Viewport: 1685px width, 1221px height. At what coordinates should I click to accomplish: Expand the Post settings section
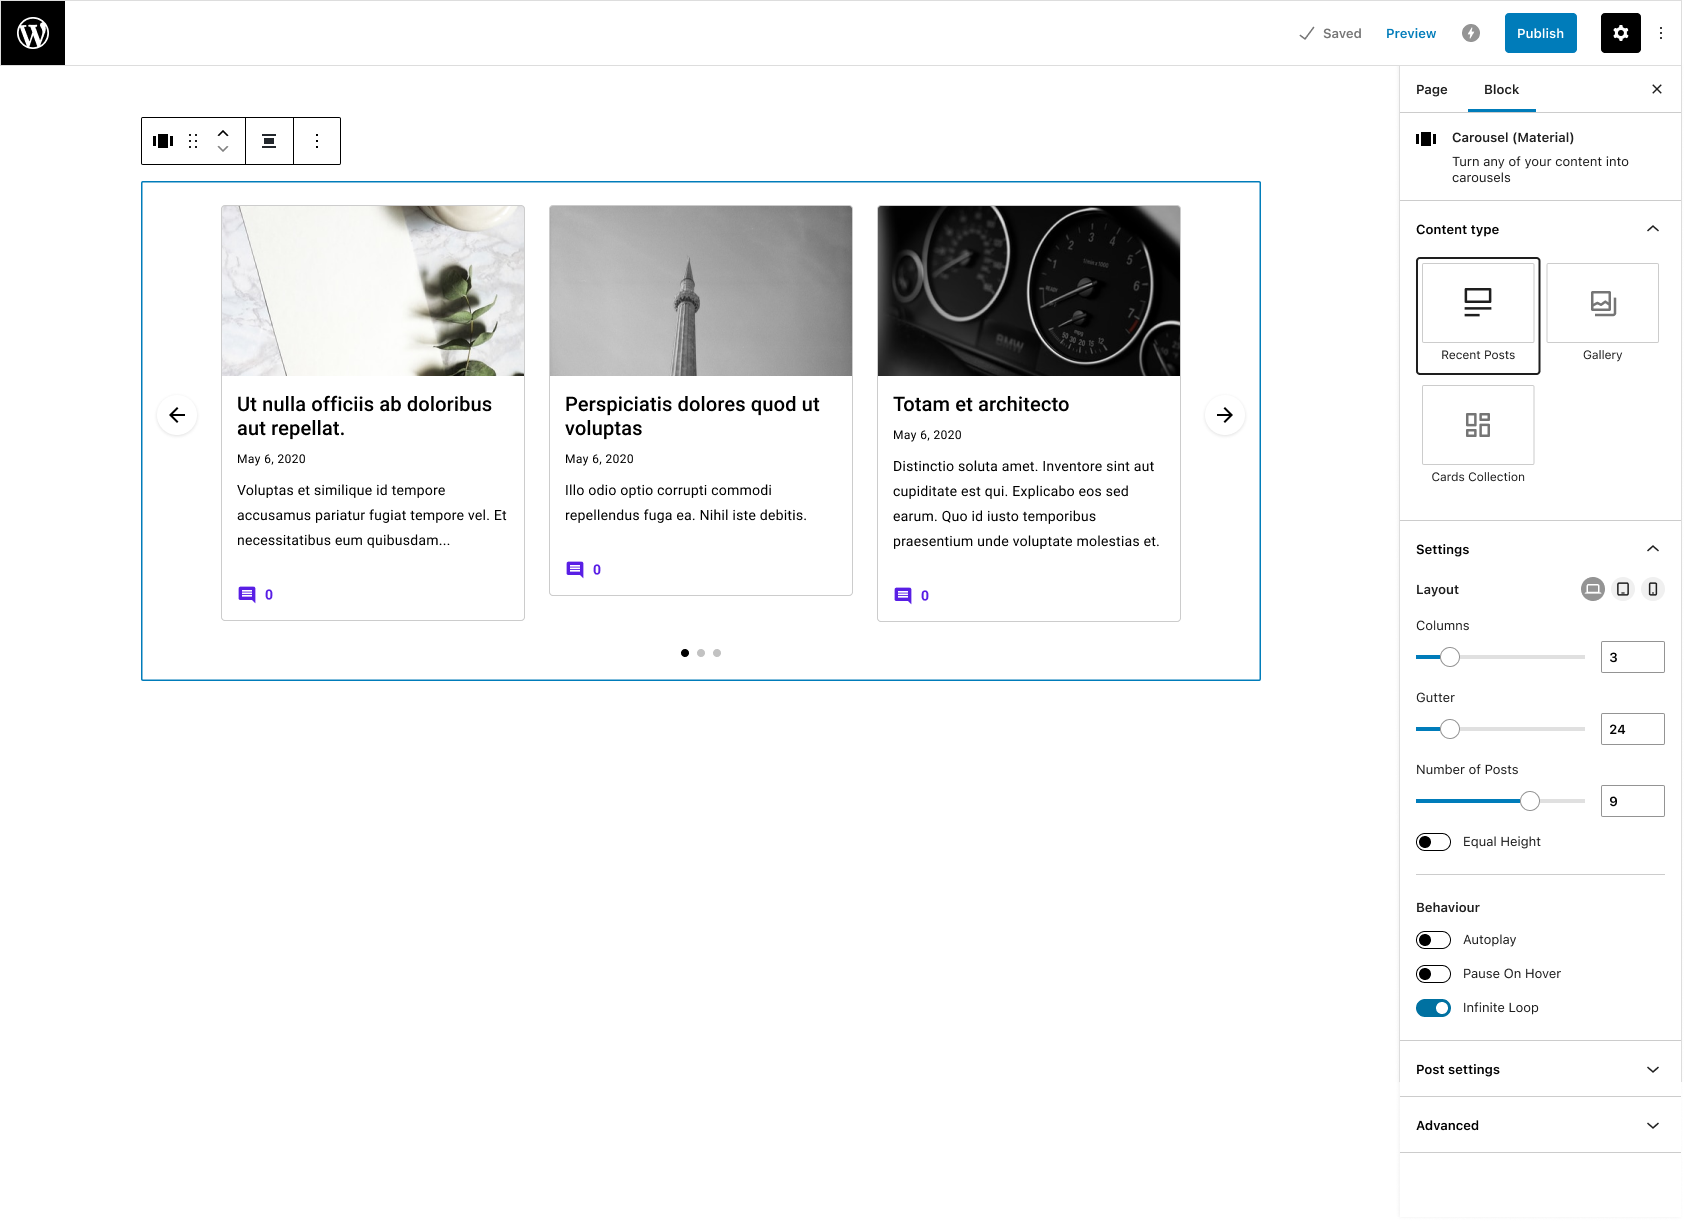point(1540,1069)
